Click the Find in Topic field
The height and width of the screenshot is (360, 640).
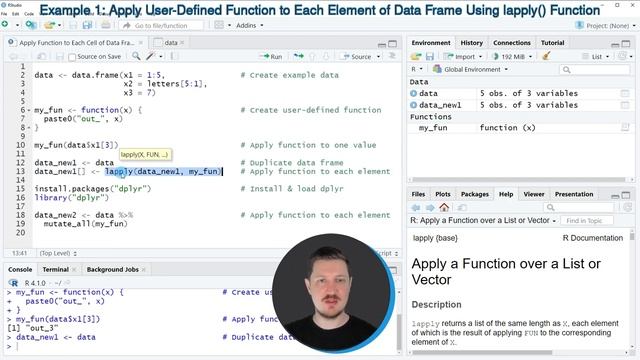(x=587, y=220)
